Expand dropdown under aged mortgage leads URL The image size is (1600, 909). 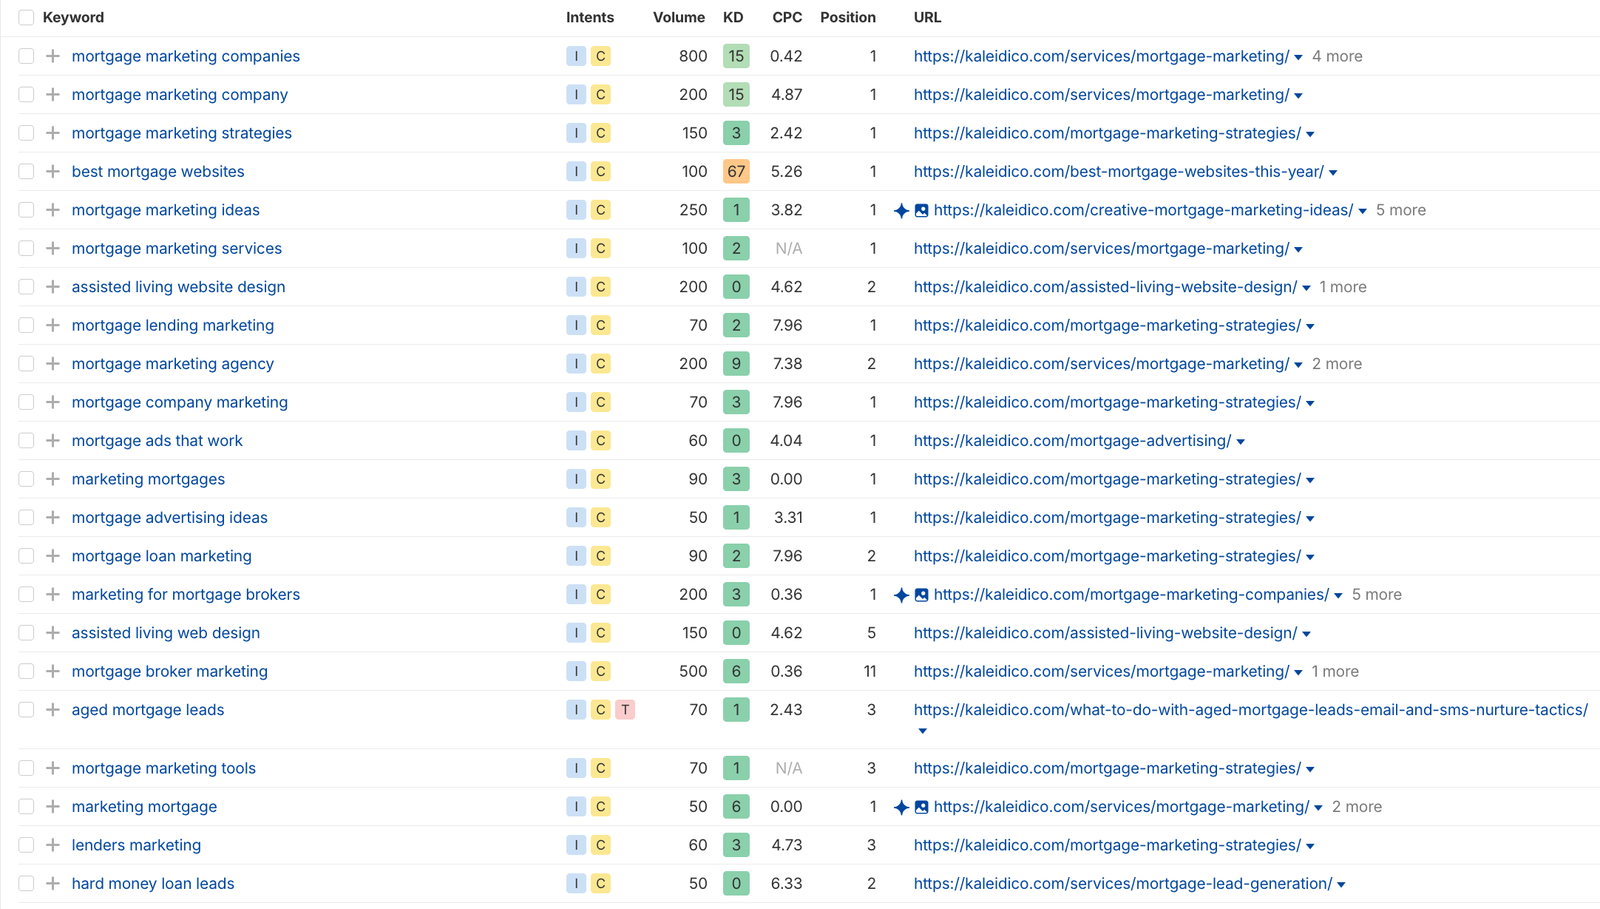point(922,731)
